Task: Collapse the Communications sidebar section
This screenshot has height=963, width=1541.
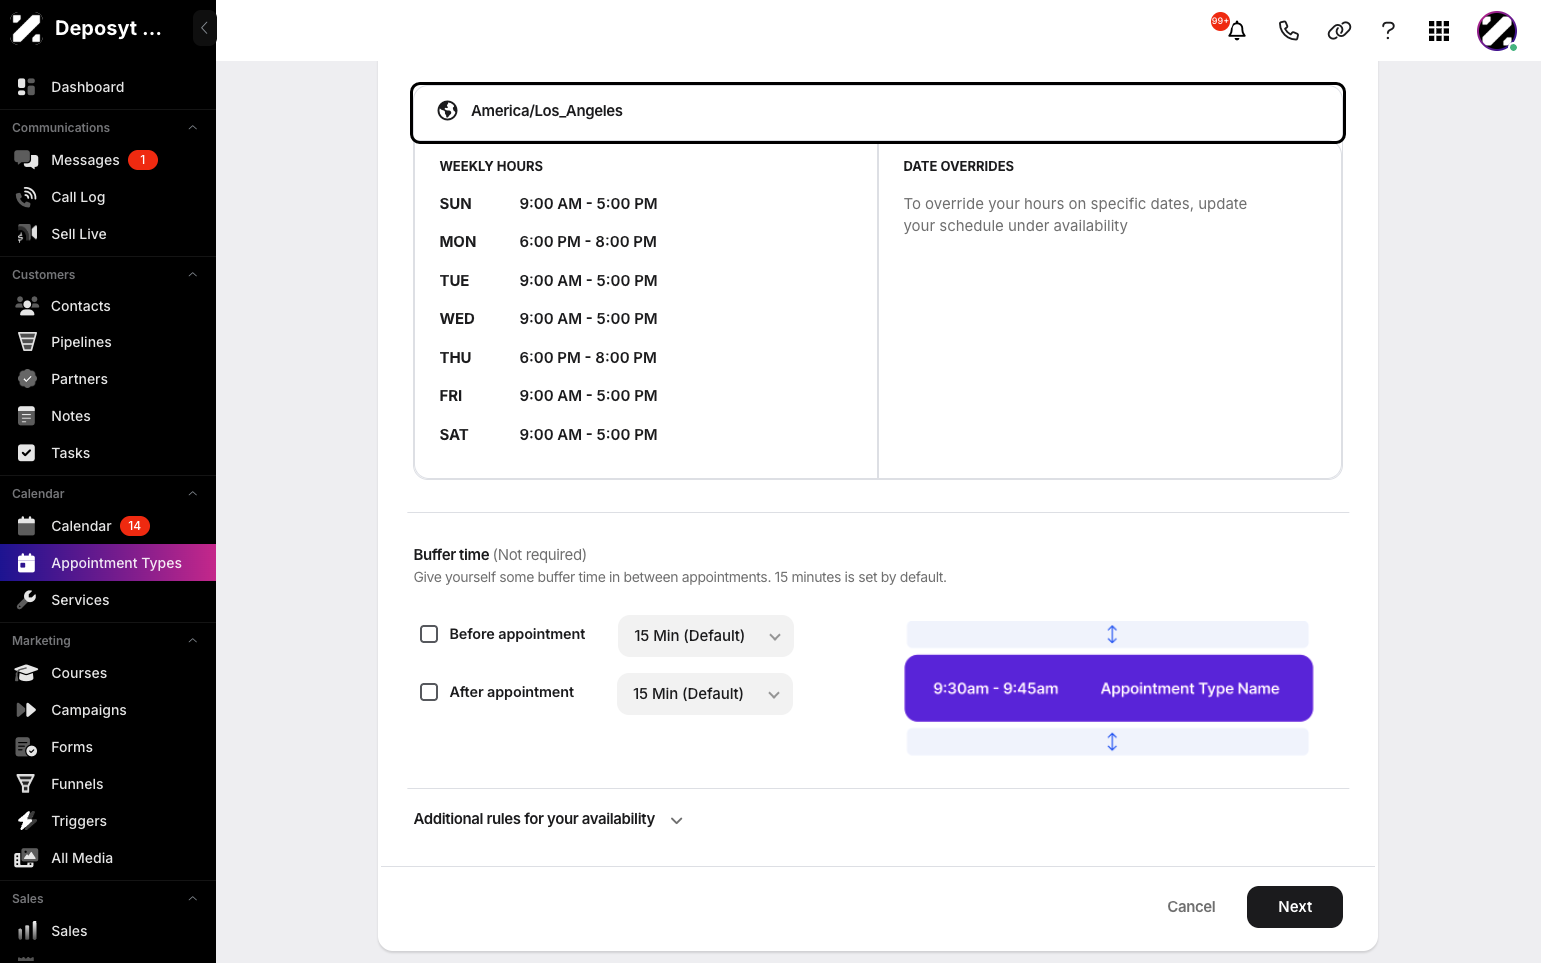Action: tap(193, 128)
